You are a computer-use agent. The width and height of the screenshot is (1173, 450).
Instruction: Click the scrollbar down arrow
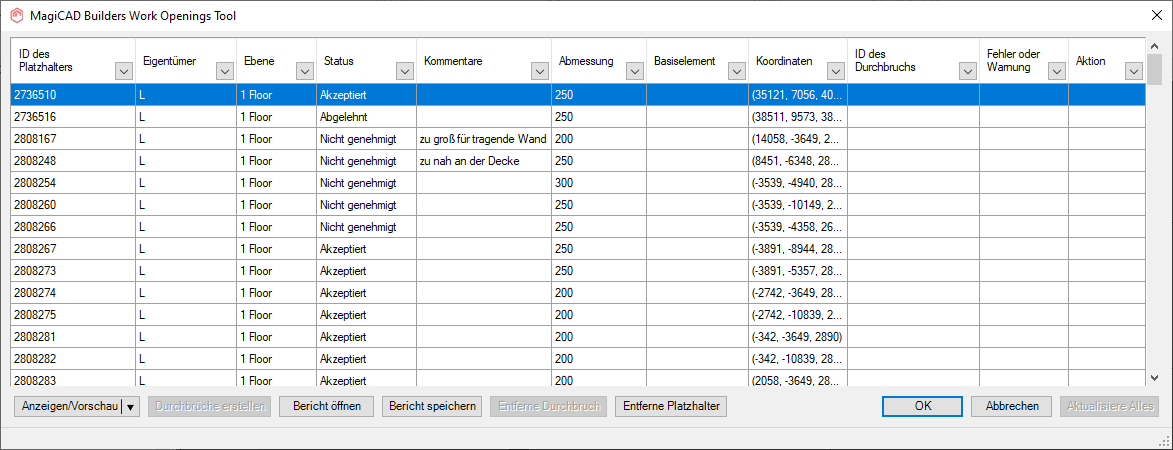pos(1154,378)
